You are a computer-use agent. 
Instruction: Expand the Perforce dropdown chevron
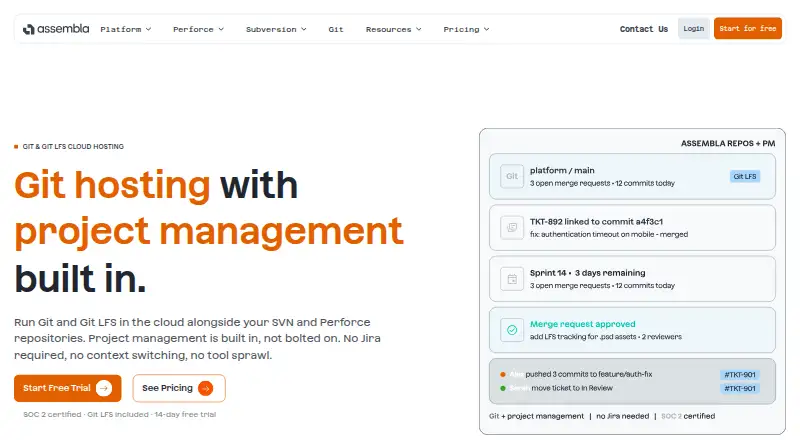221,29
